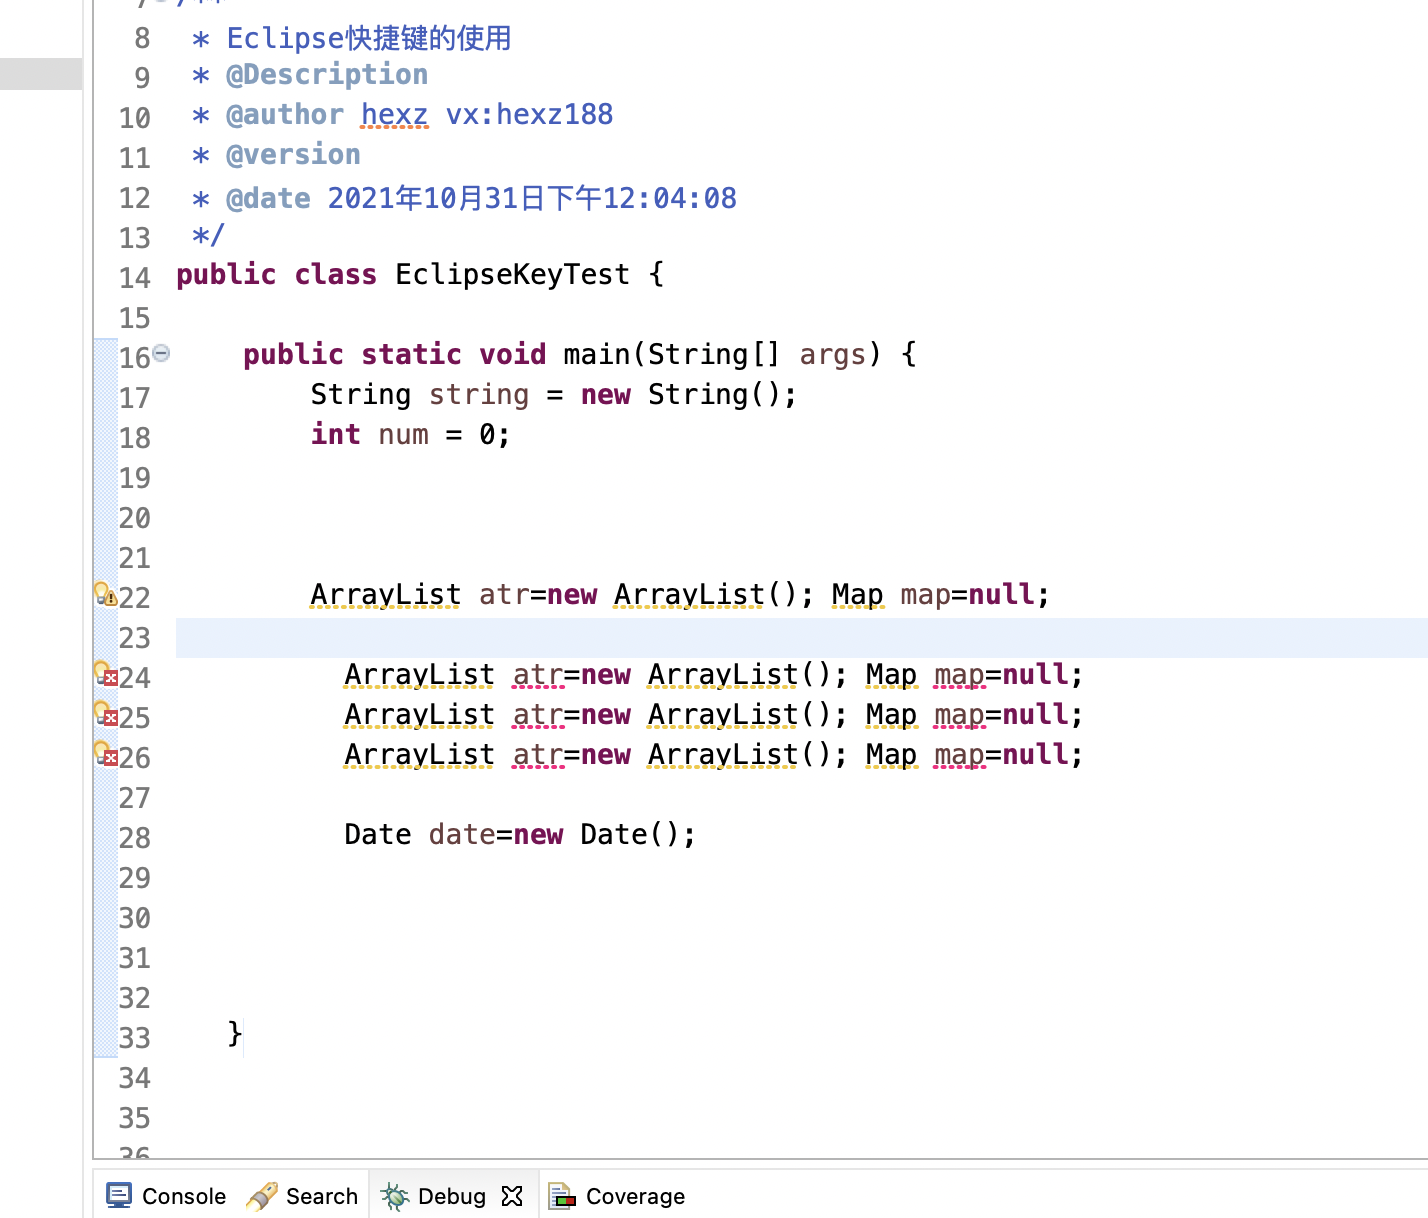Click the EclipseKeyTest class name
The image size is (1428, 1218).
pyautogui.click(x=512, y=275)
